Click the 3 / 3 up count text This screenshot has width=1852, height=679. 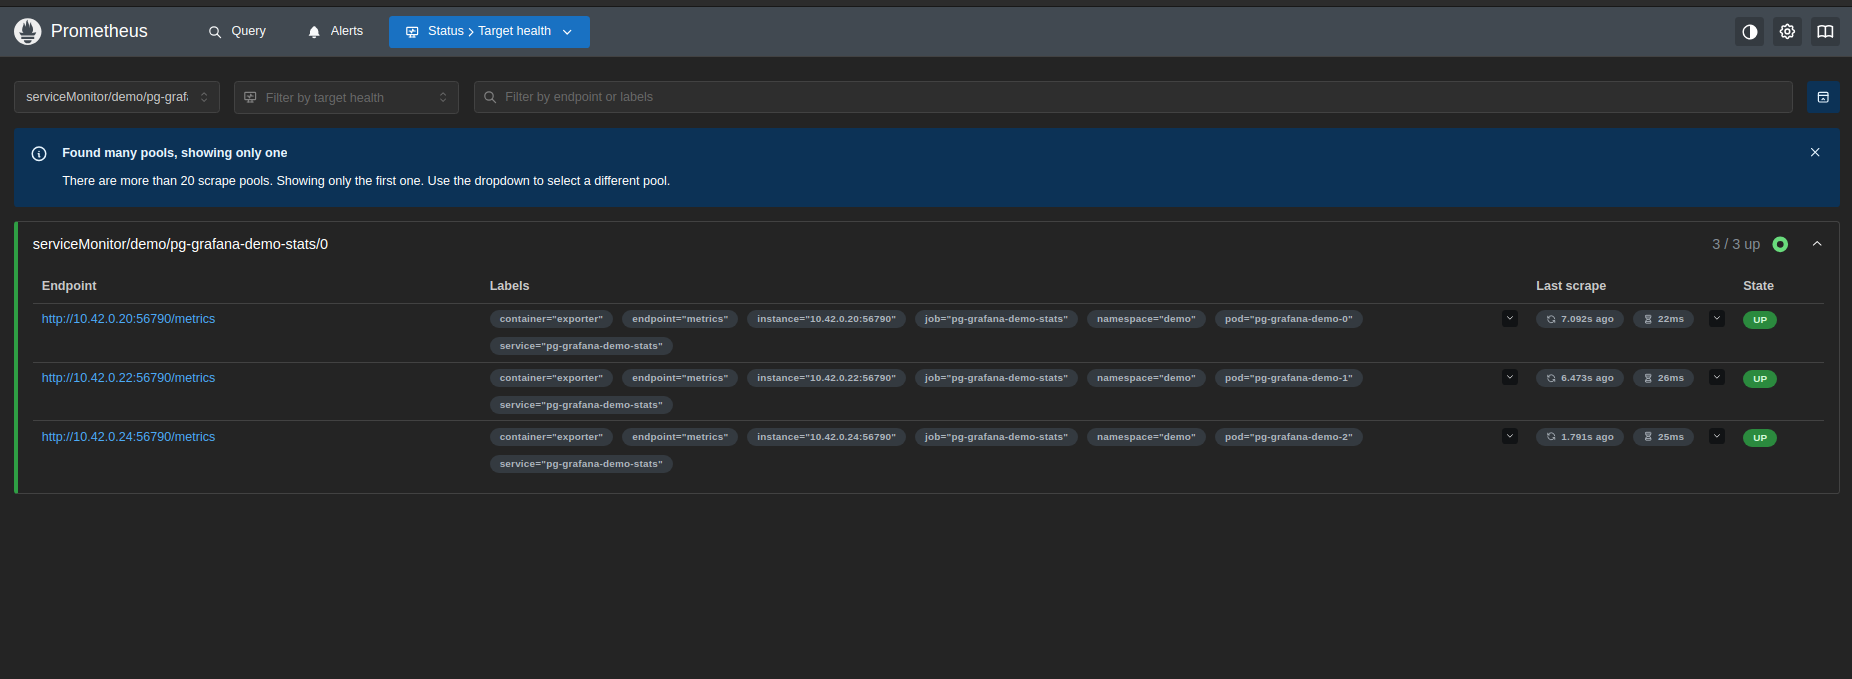[x=1736, y=244]
